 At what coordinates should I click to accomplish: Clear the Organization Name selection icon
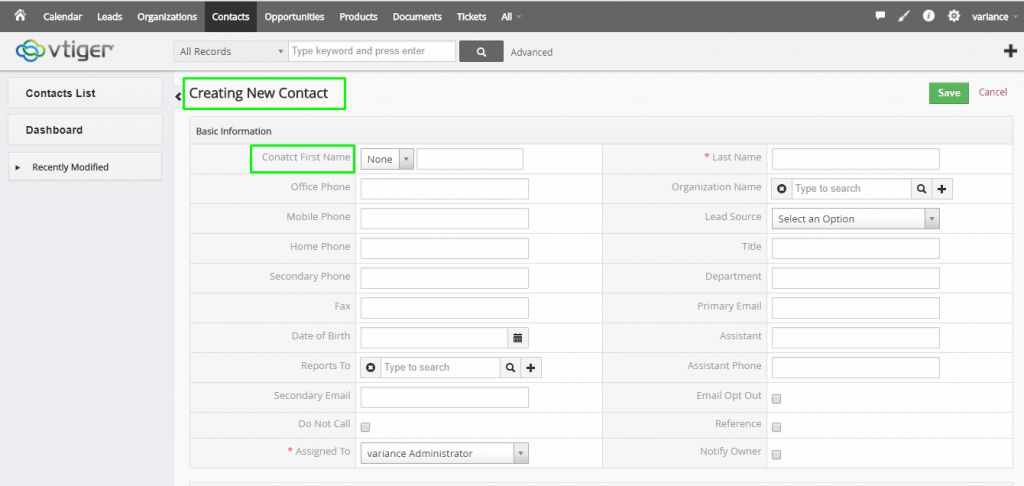point(782,189)
